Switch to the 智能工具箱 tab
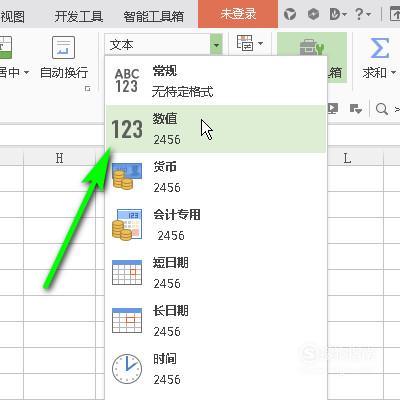This screenshot has width=400, height=400. 154,16
